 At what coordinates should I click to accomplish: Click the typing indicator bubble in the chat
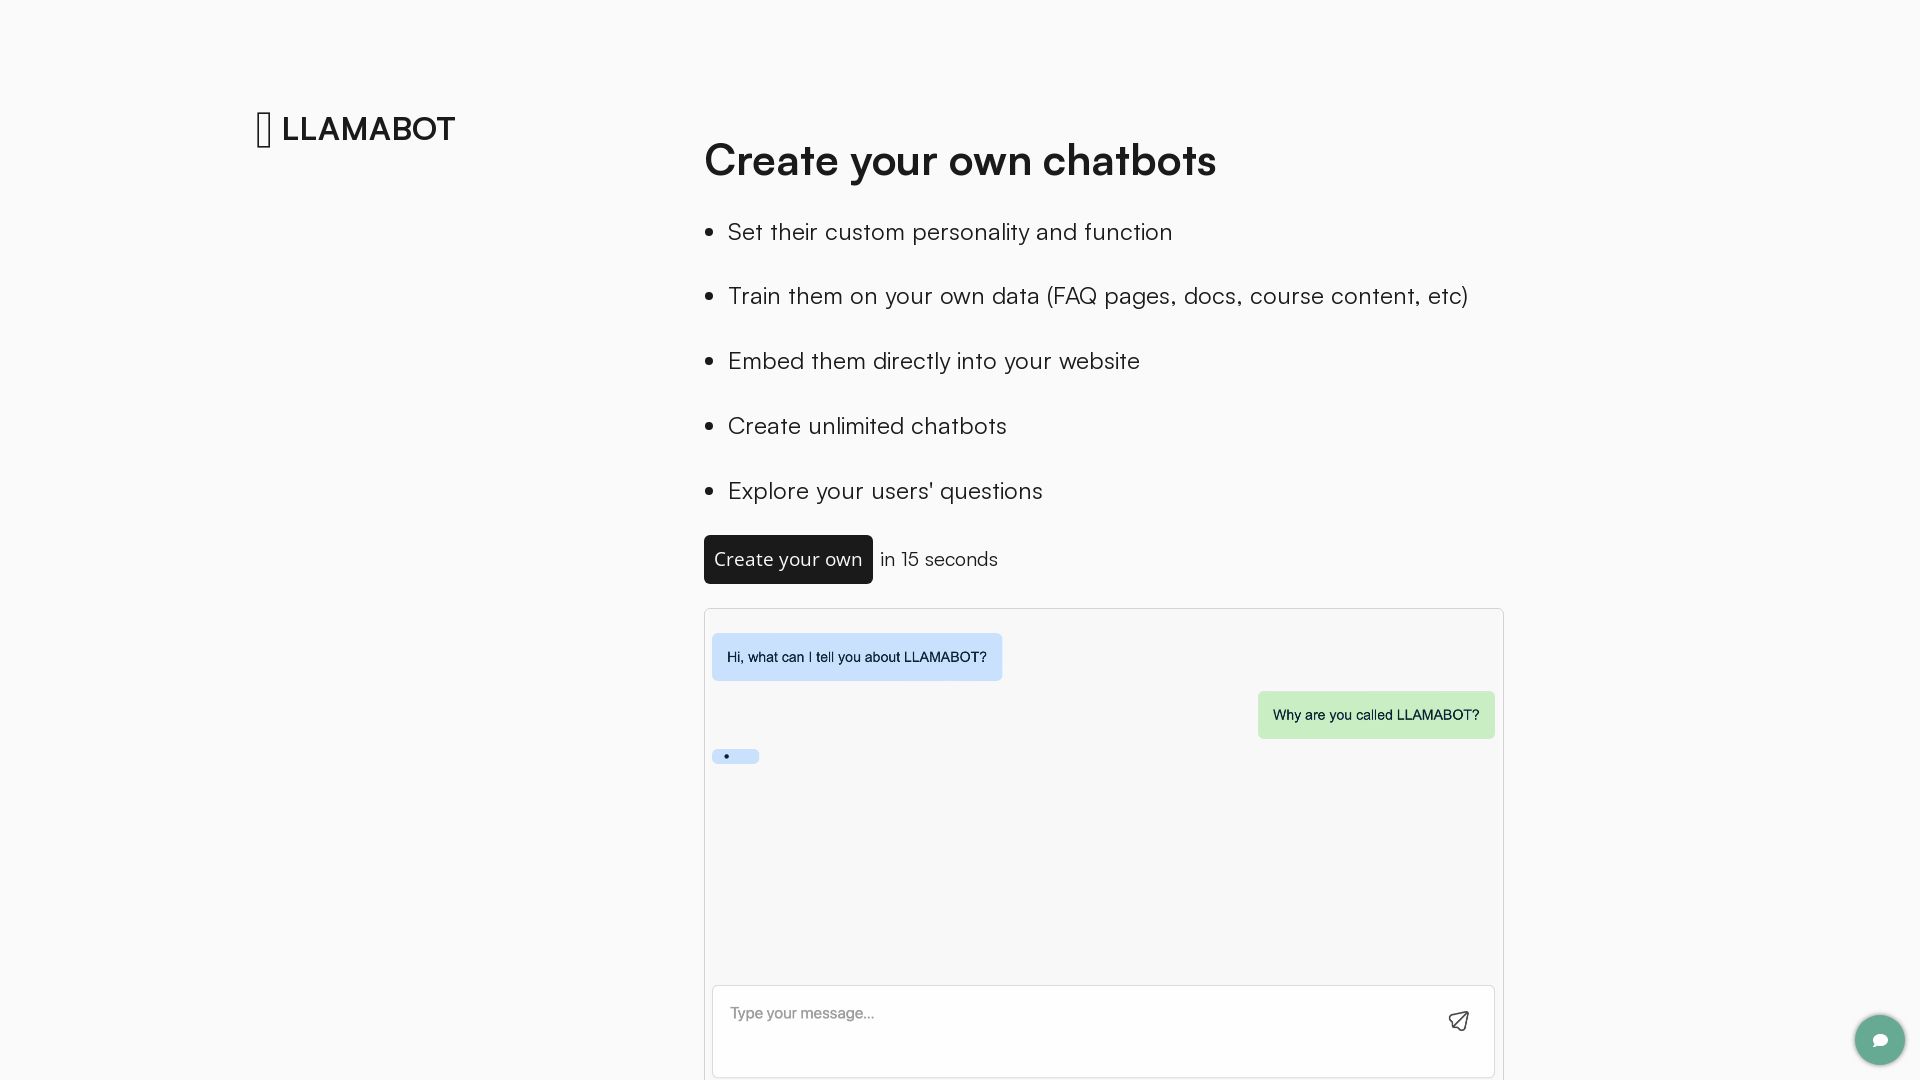(x=735, y=756)
